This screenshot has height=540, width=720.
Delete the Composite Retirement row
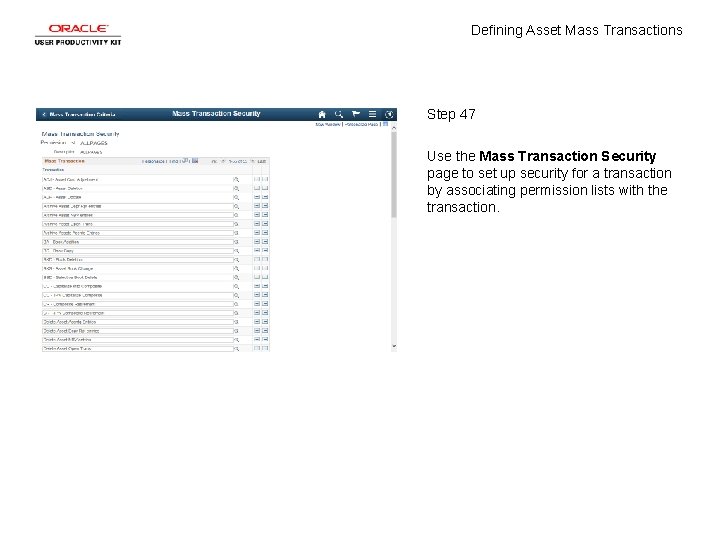coord(265,304)
